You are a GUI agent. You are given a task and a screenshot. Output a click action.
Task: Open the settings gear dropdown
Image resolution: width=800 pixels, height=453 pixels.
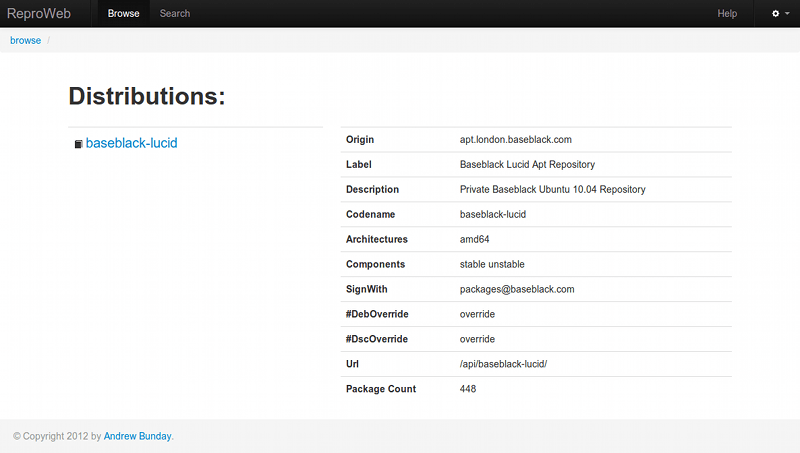(780, 14)
